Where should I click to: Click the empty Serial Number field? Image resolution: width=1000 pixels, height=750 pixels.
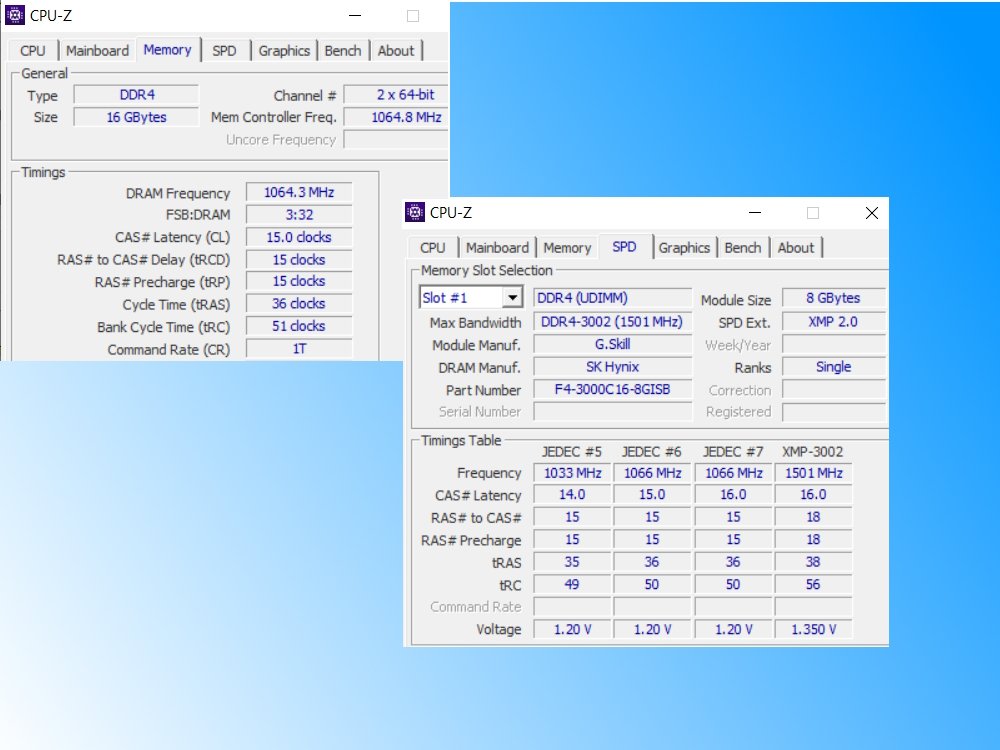point(612,412)
